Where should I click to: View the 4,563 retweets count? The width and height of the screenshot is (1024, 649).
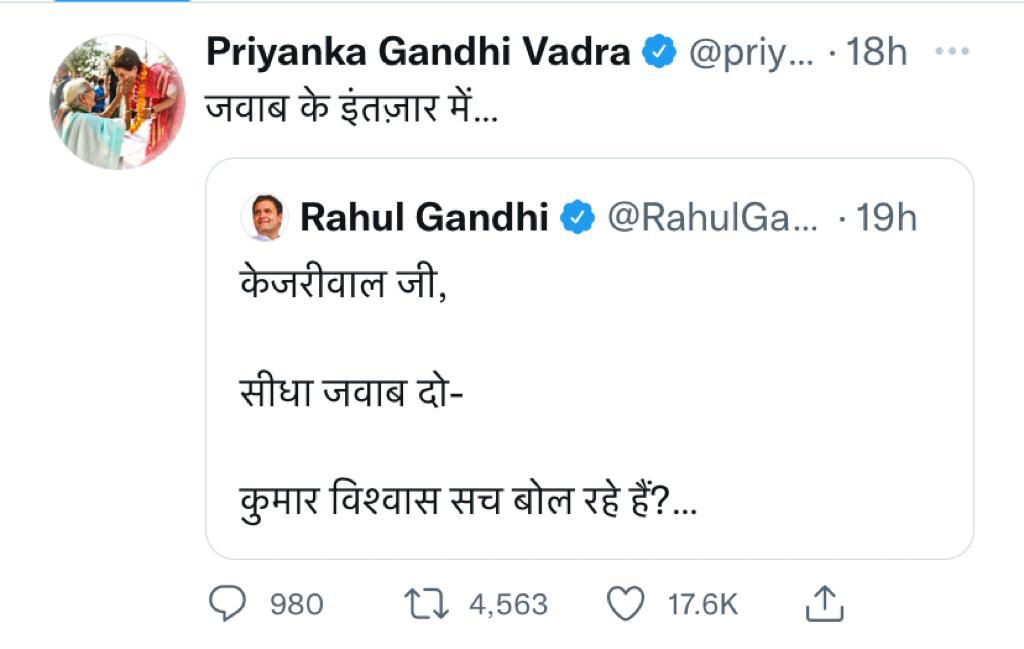click(x=508, y=604)
